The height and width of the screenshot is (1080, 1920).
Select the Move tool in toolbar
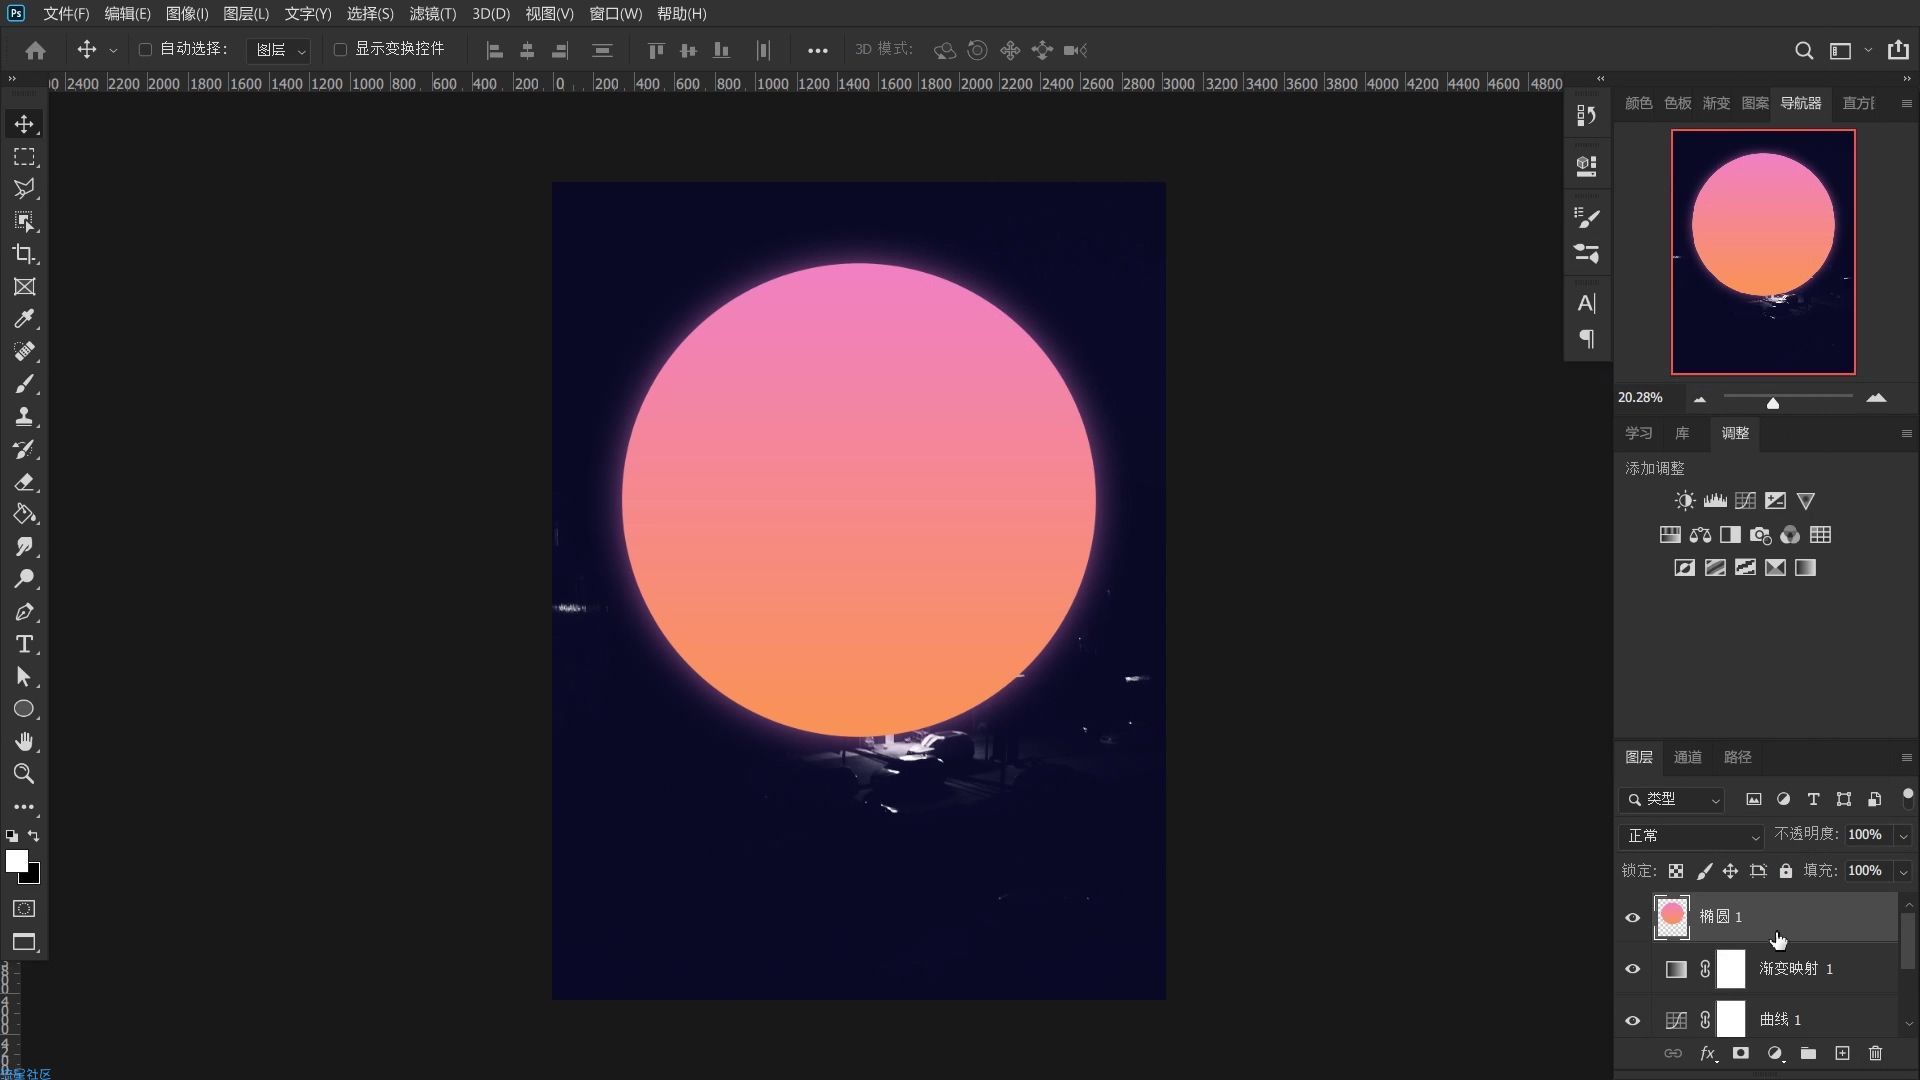tap(24, 124)
